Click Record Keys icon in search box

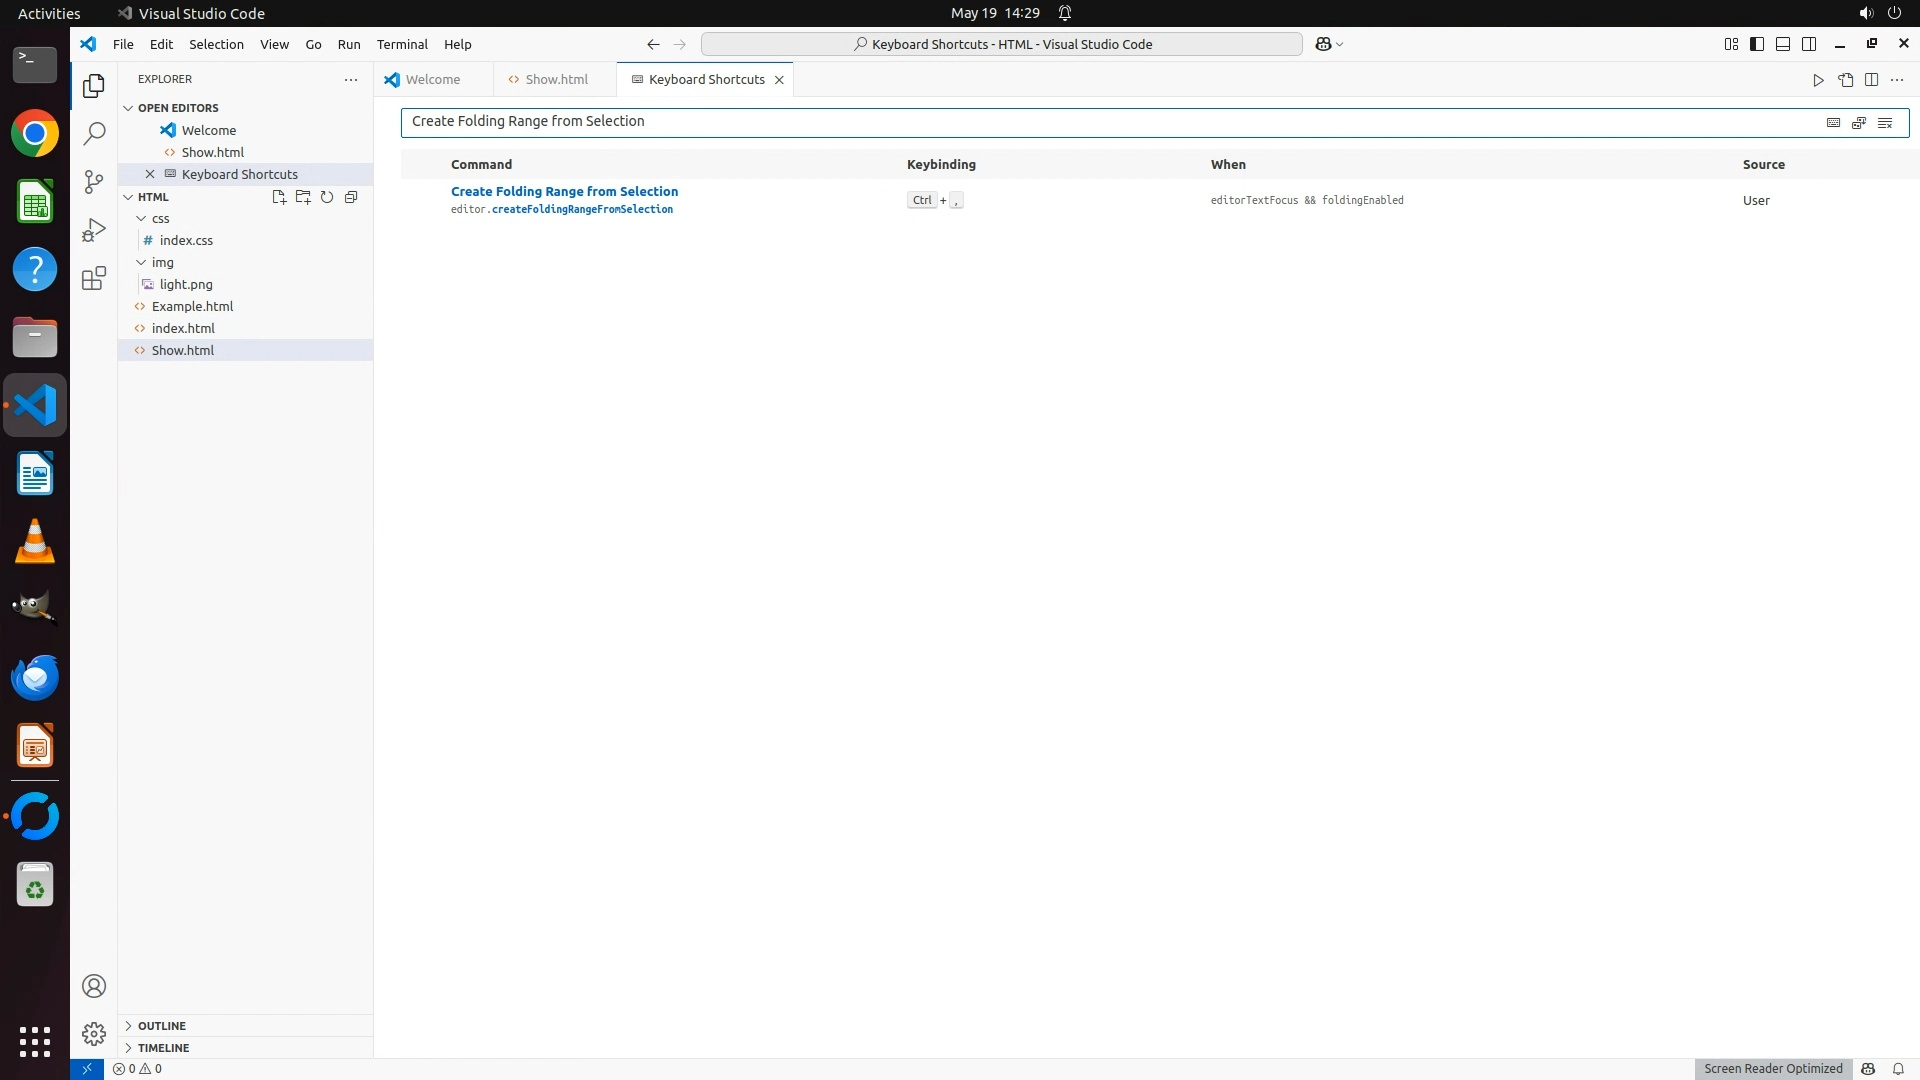(1833, 122)
